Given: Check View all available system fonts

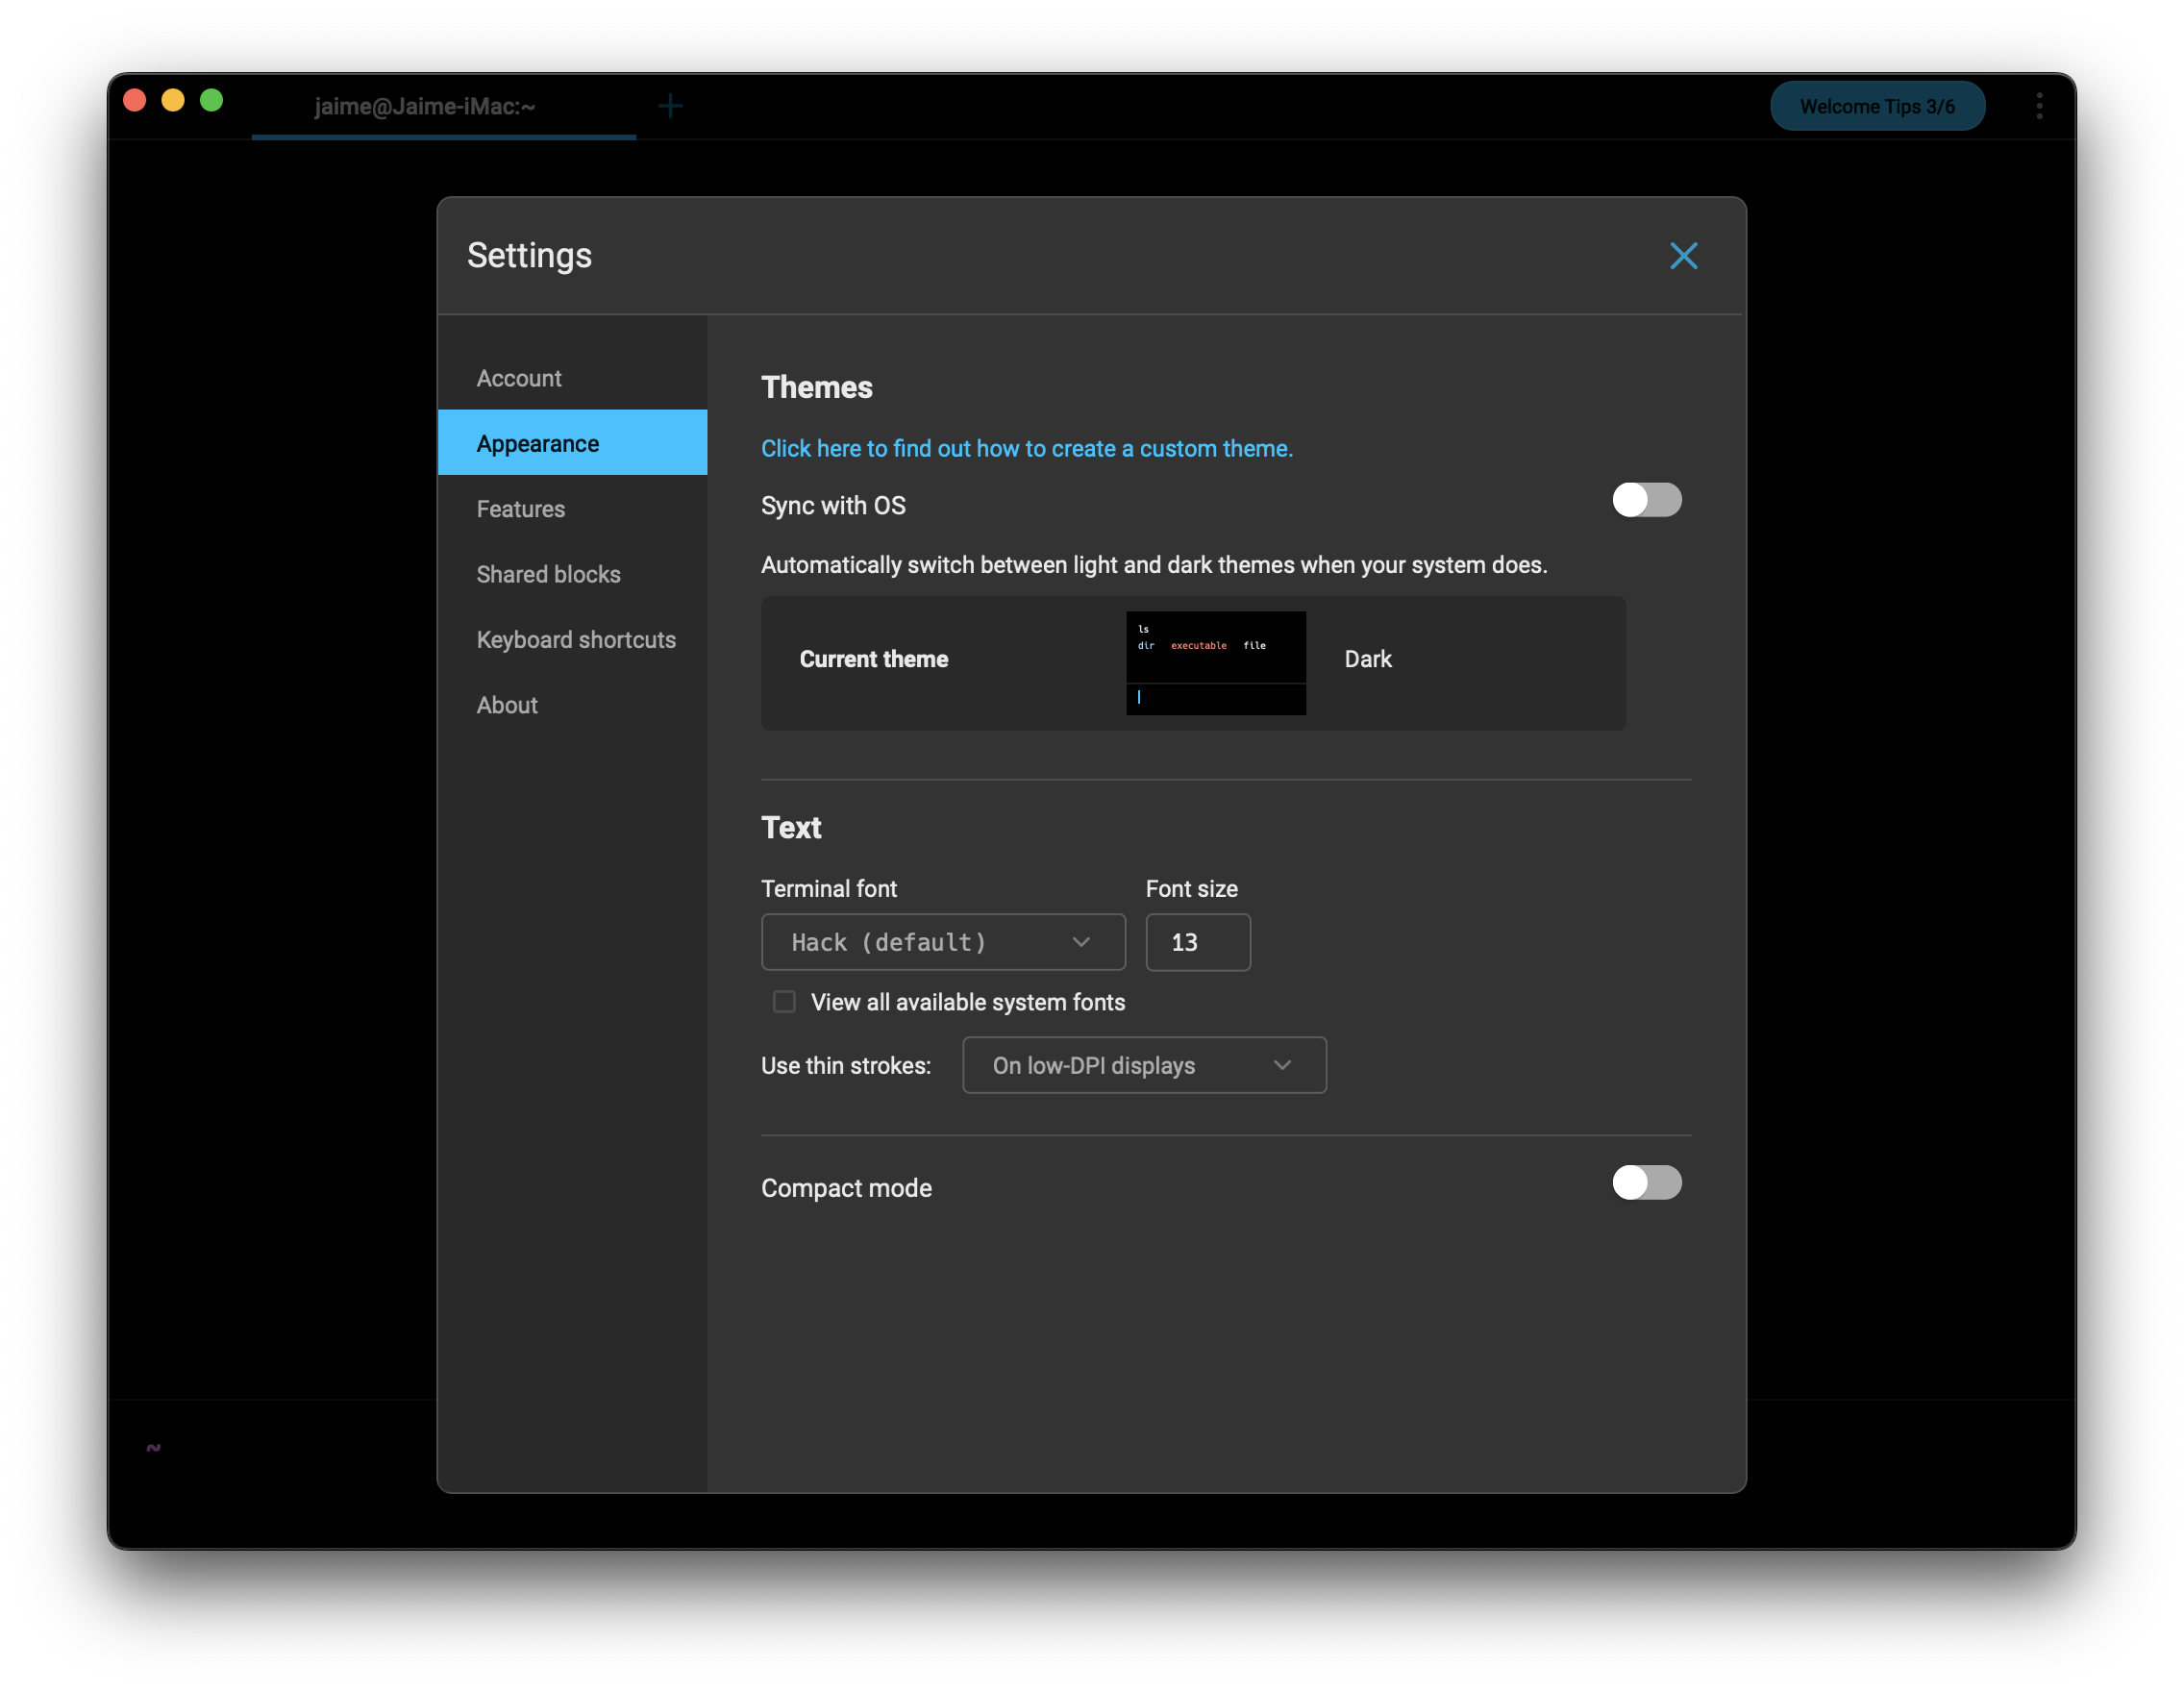Looking at the screenshot, I should click(784, 1002).
